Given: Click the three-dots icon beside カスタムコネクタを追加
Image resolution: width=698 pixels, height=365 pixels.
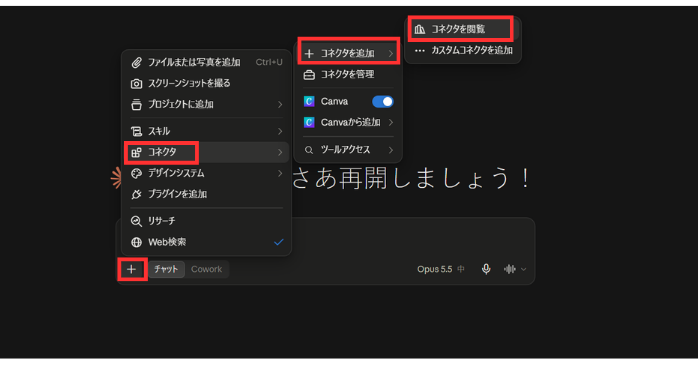Looking at the screenshot, I should 419,51.
